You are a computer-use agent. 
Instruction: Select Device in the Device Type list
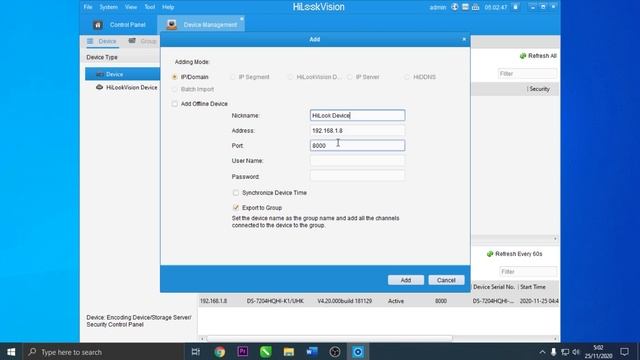tap(122, 74)
